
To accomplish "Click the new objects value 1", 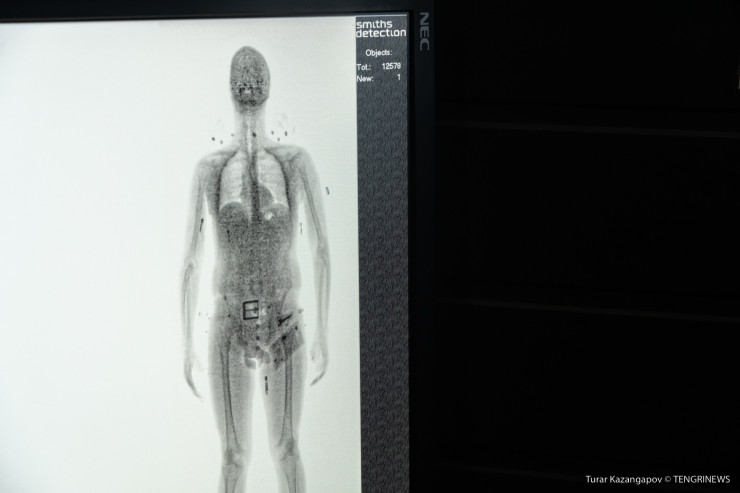I will (x=398, y=77).
